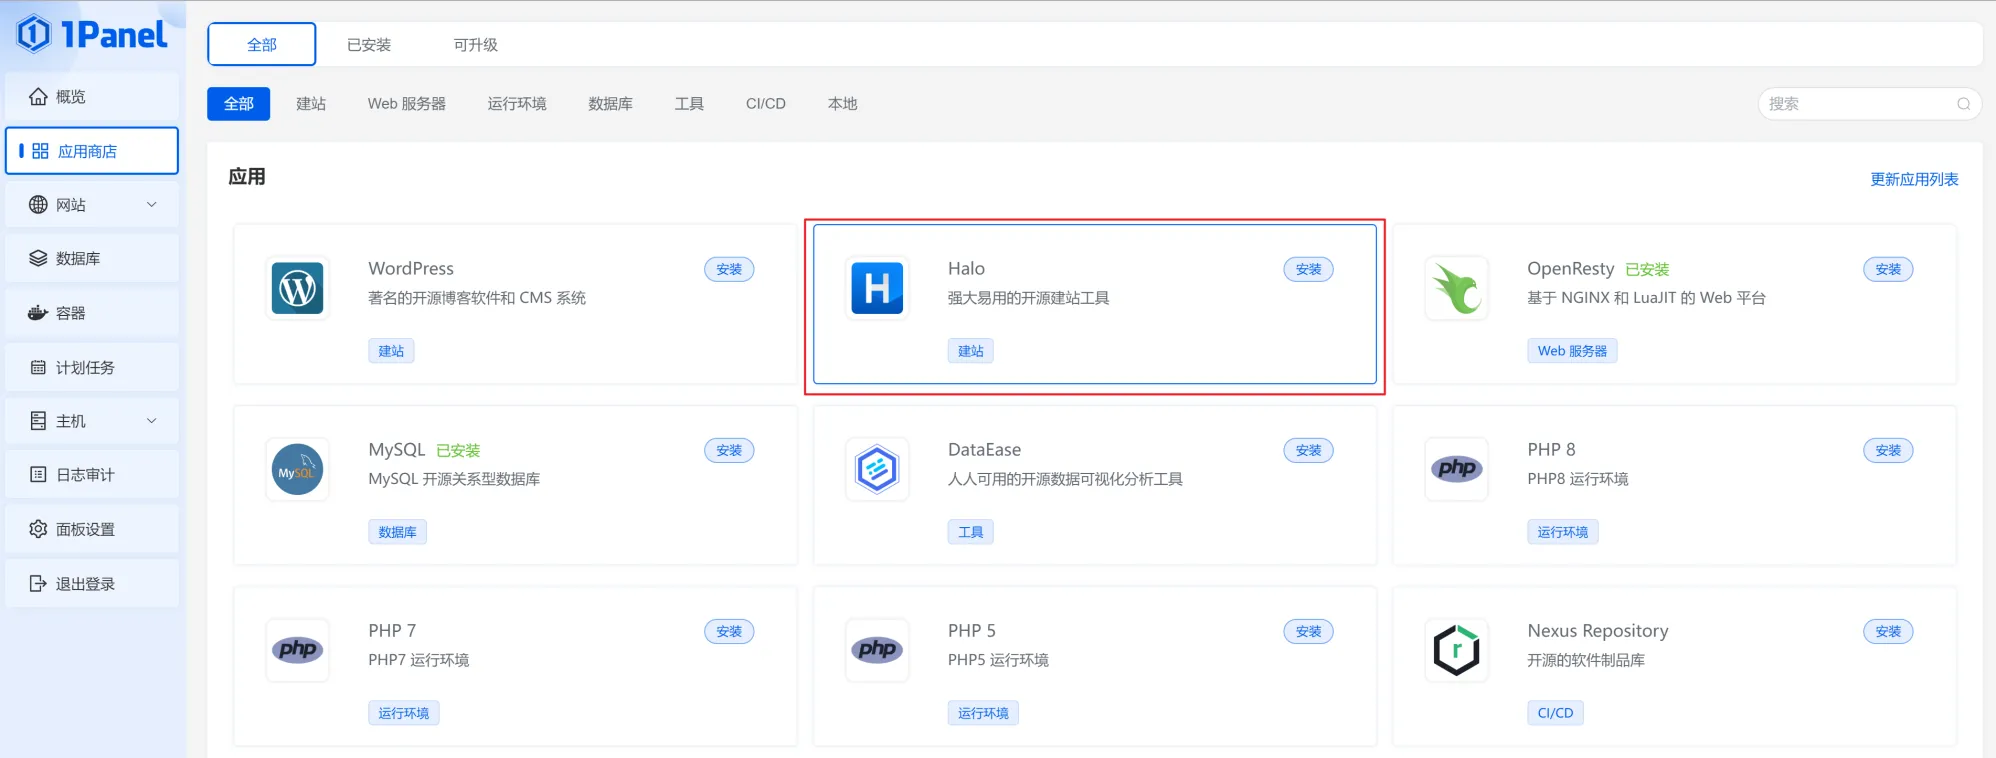
Task: Install the Halo app
Action: [1308, 270]
